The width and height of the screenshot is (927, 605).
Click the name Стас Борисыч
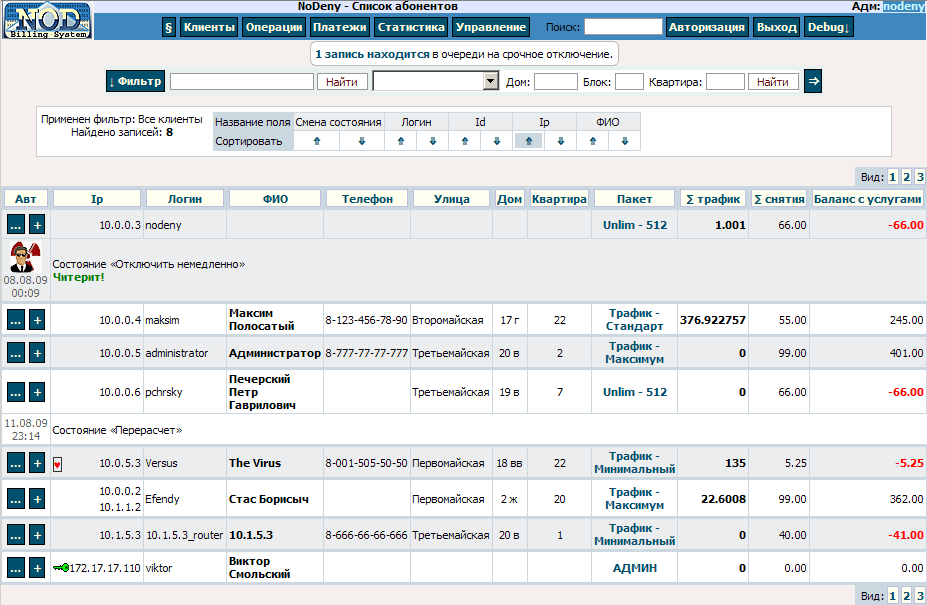pyautogui.click(x=269, y=499)
